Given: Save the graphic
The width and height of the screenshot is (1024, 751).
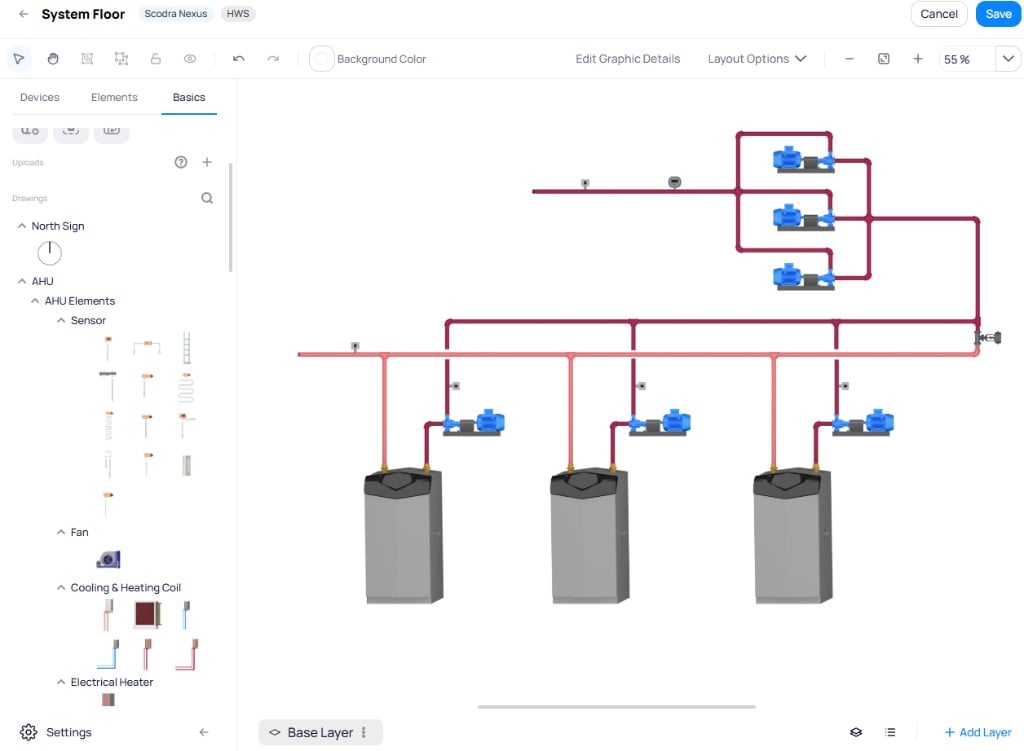Looking at the screenshot, I should point(998,14).
